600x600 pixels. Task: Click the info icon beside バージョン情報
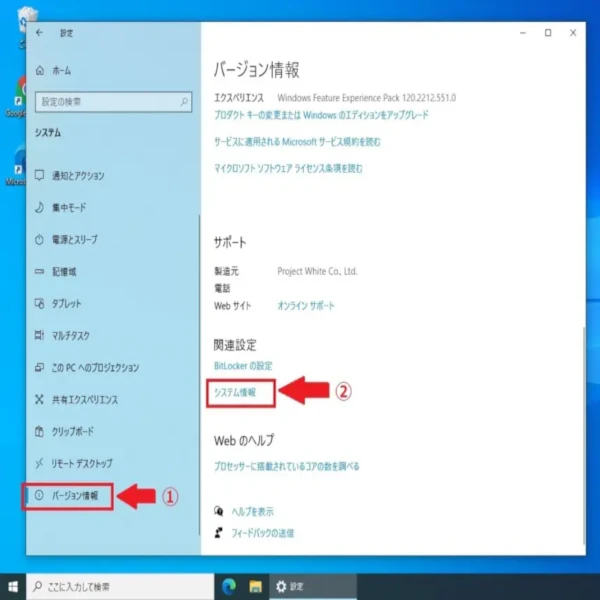(39, 496)
